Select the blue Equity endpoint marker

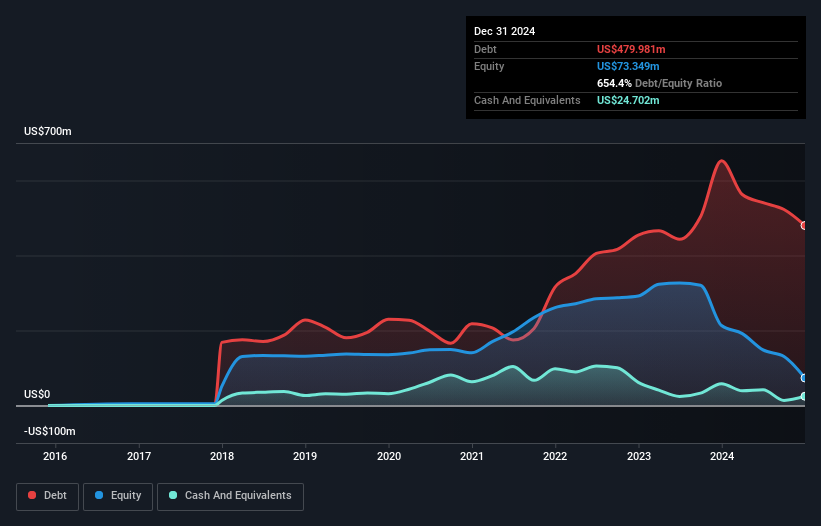[x=804, y=378]
